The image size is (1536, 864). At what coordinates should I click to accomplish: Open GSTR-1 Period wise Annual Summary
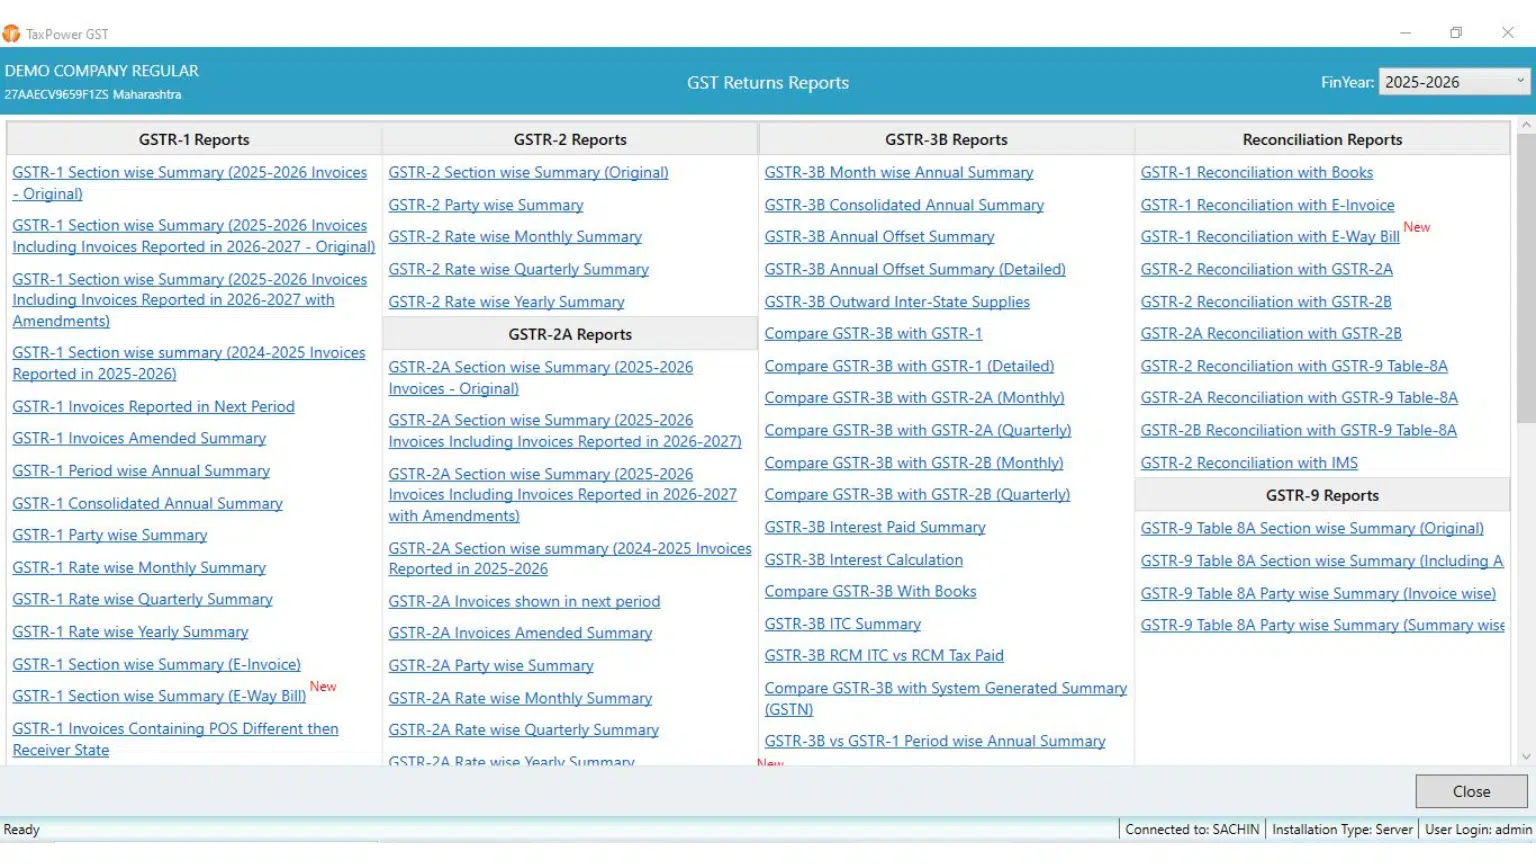click(x=141, y=471)
